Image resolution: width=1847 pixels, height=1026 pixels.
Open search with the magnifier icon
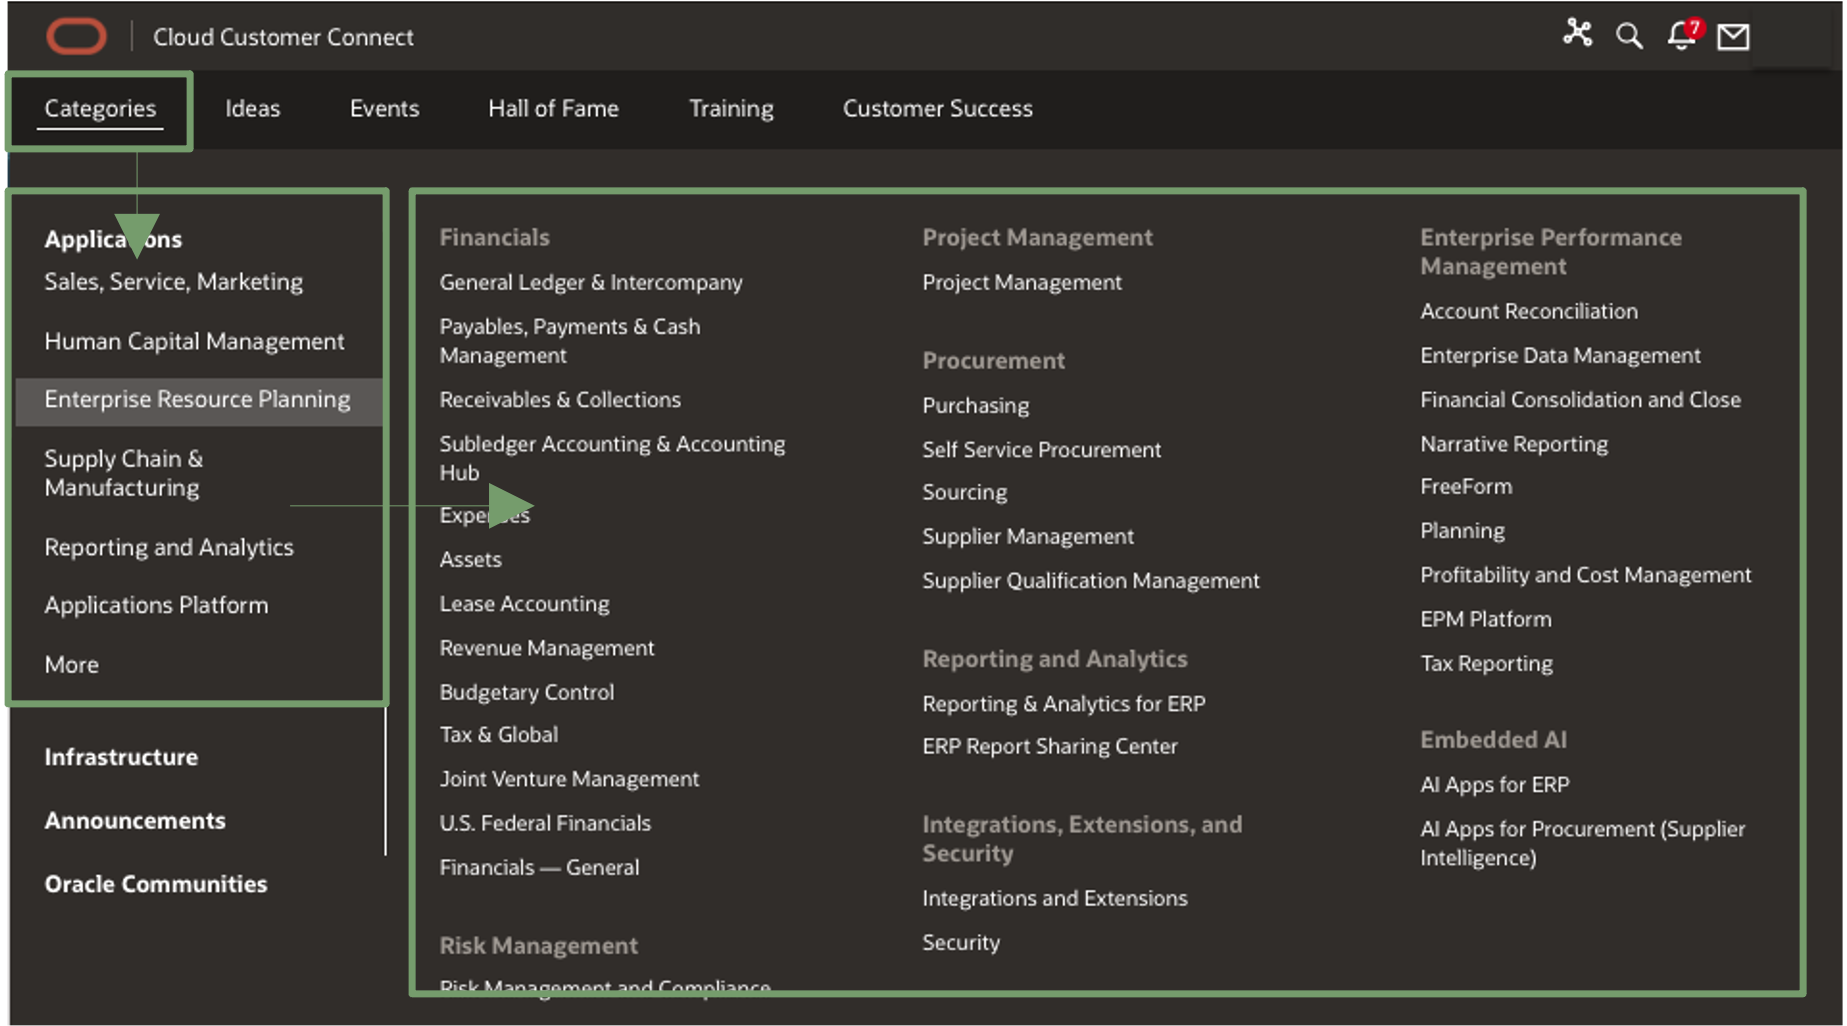pos(1628,36)
